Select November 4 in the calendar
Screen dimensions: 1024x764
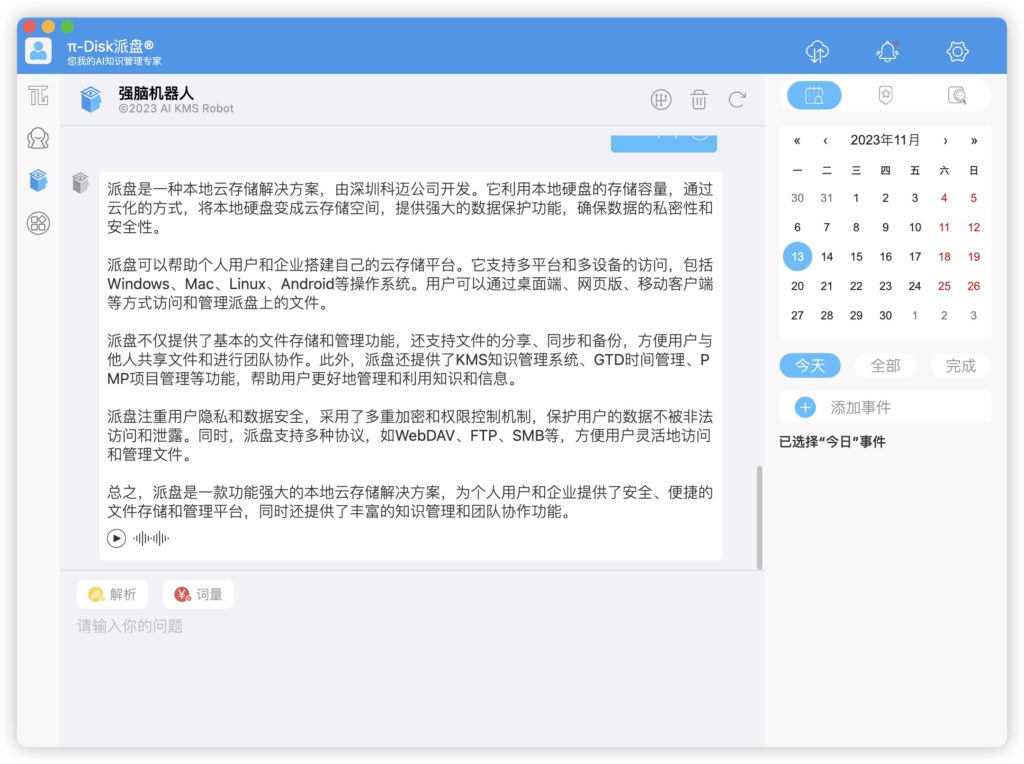pos(944,198)
